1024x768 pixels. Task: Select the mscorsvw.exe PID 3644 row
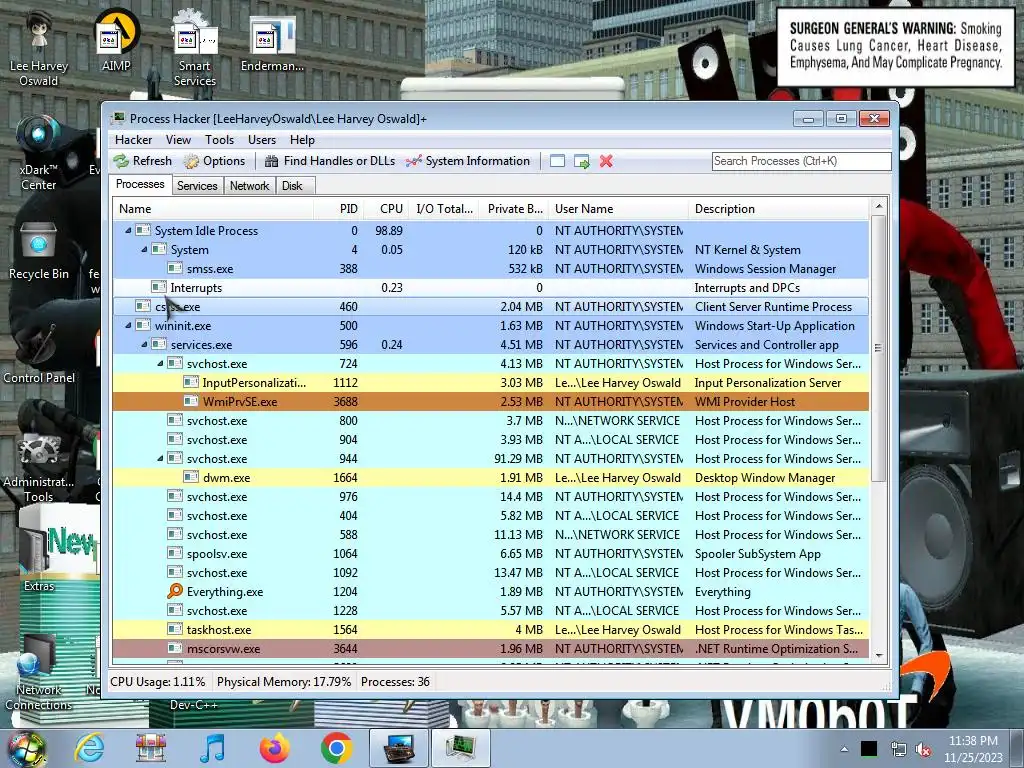coord(490,648)
